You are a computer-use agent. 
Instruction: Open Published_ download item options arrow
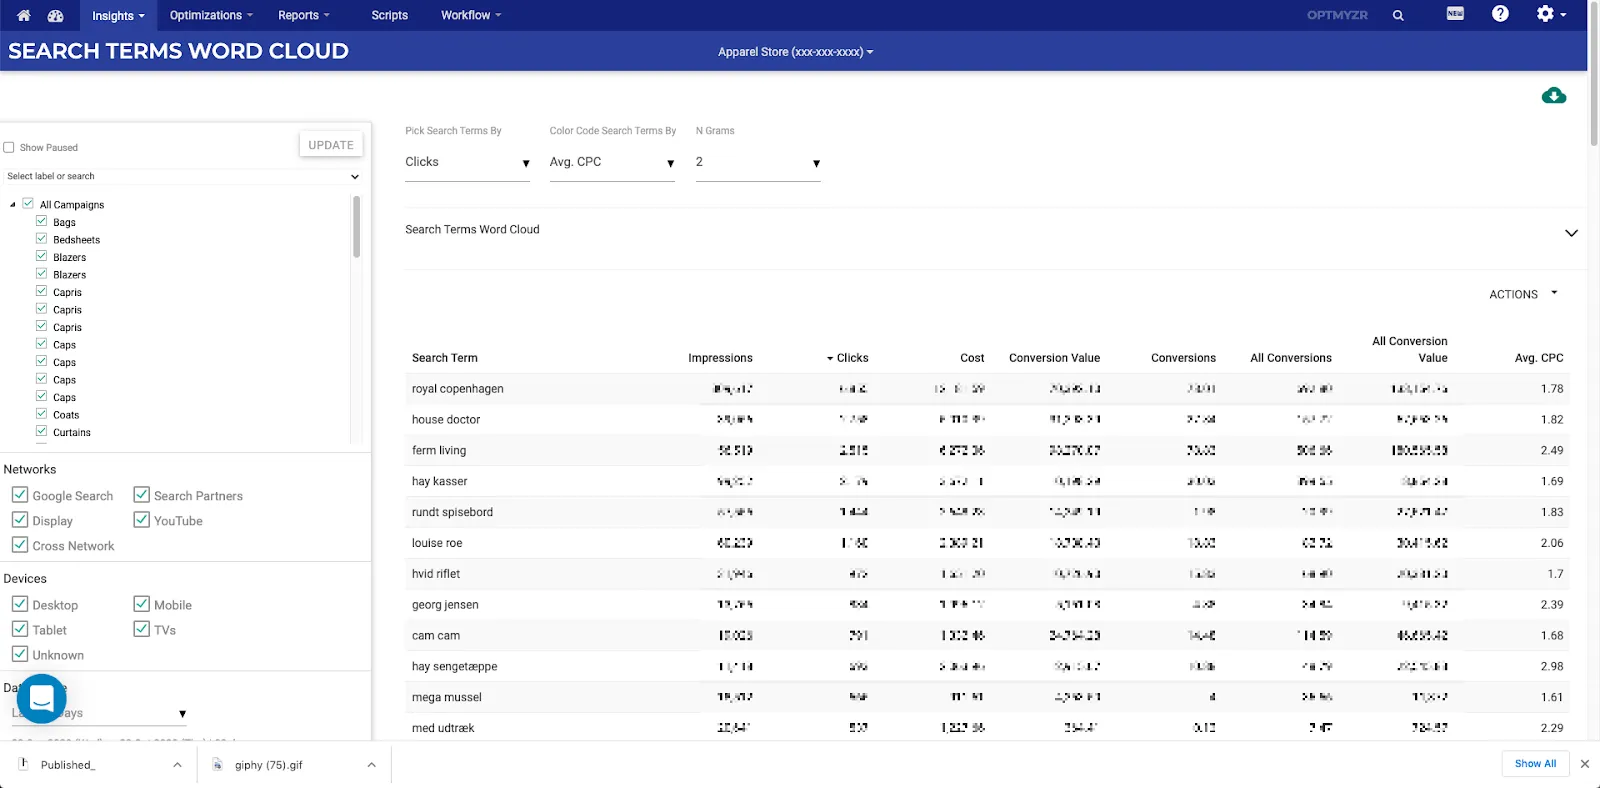tap(177, 765)
